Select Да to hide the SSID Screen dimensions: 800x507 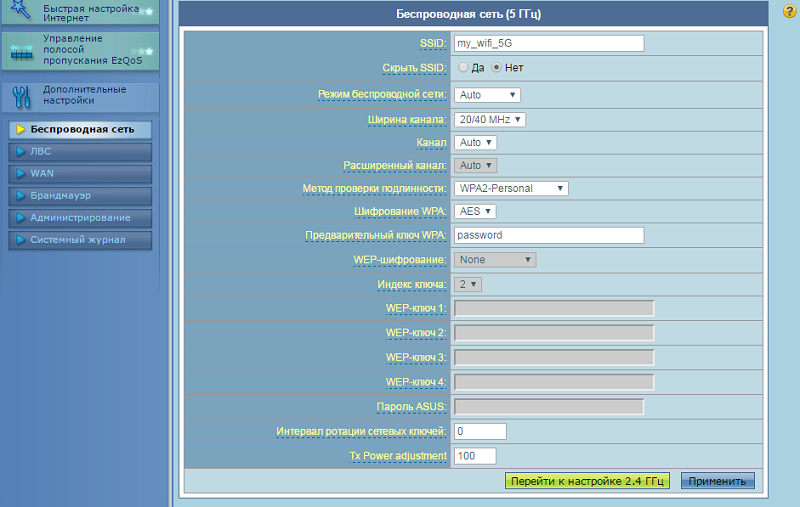(463, 68)
